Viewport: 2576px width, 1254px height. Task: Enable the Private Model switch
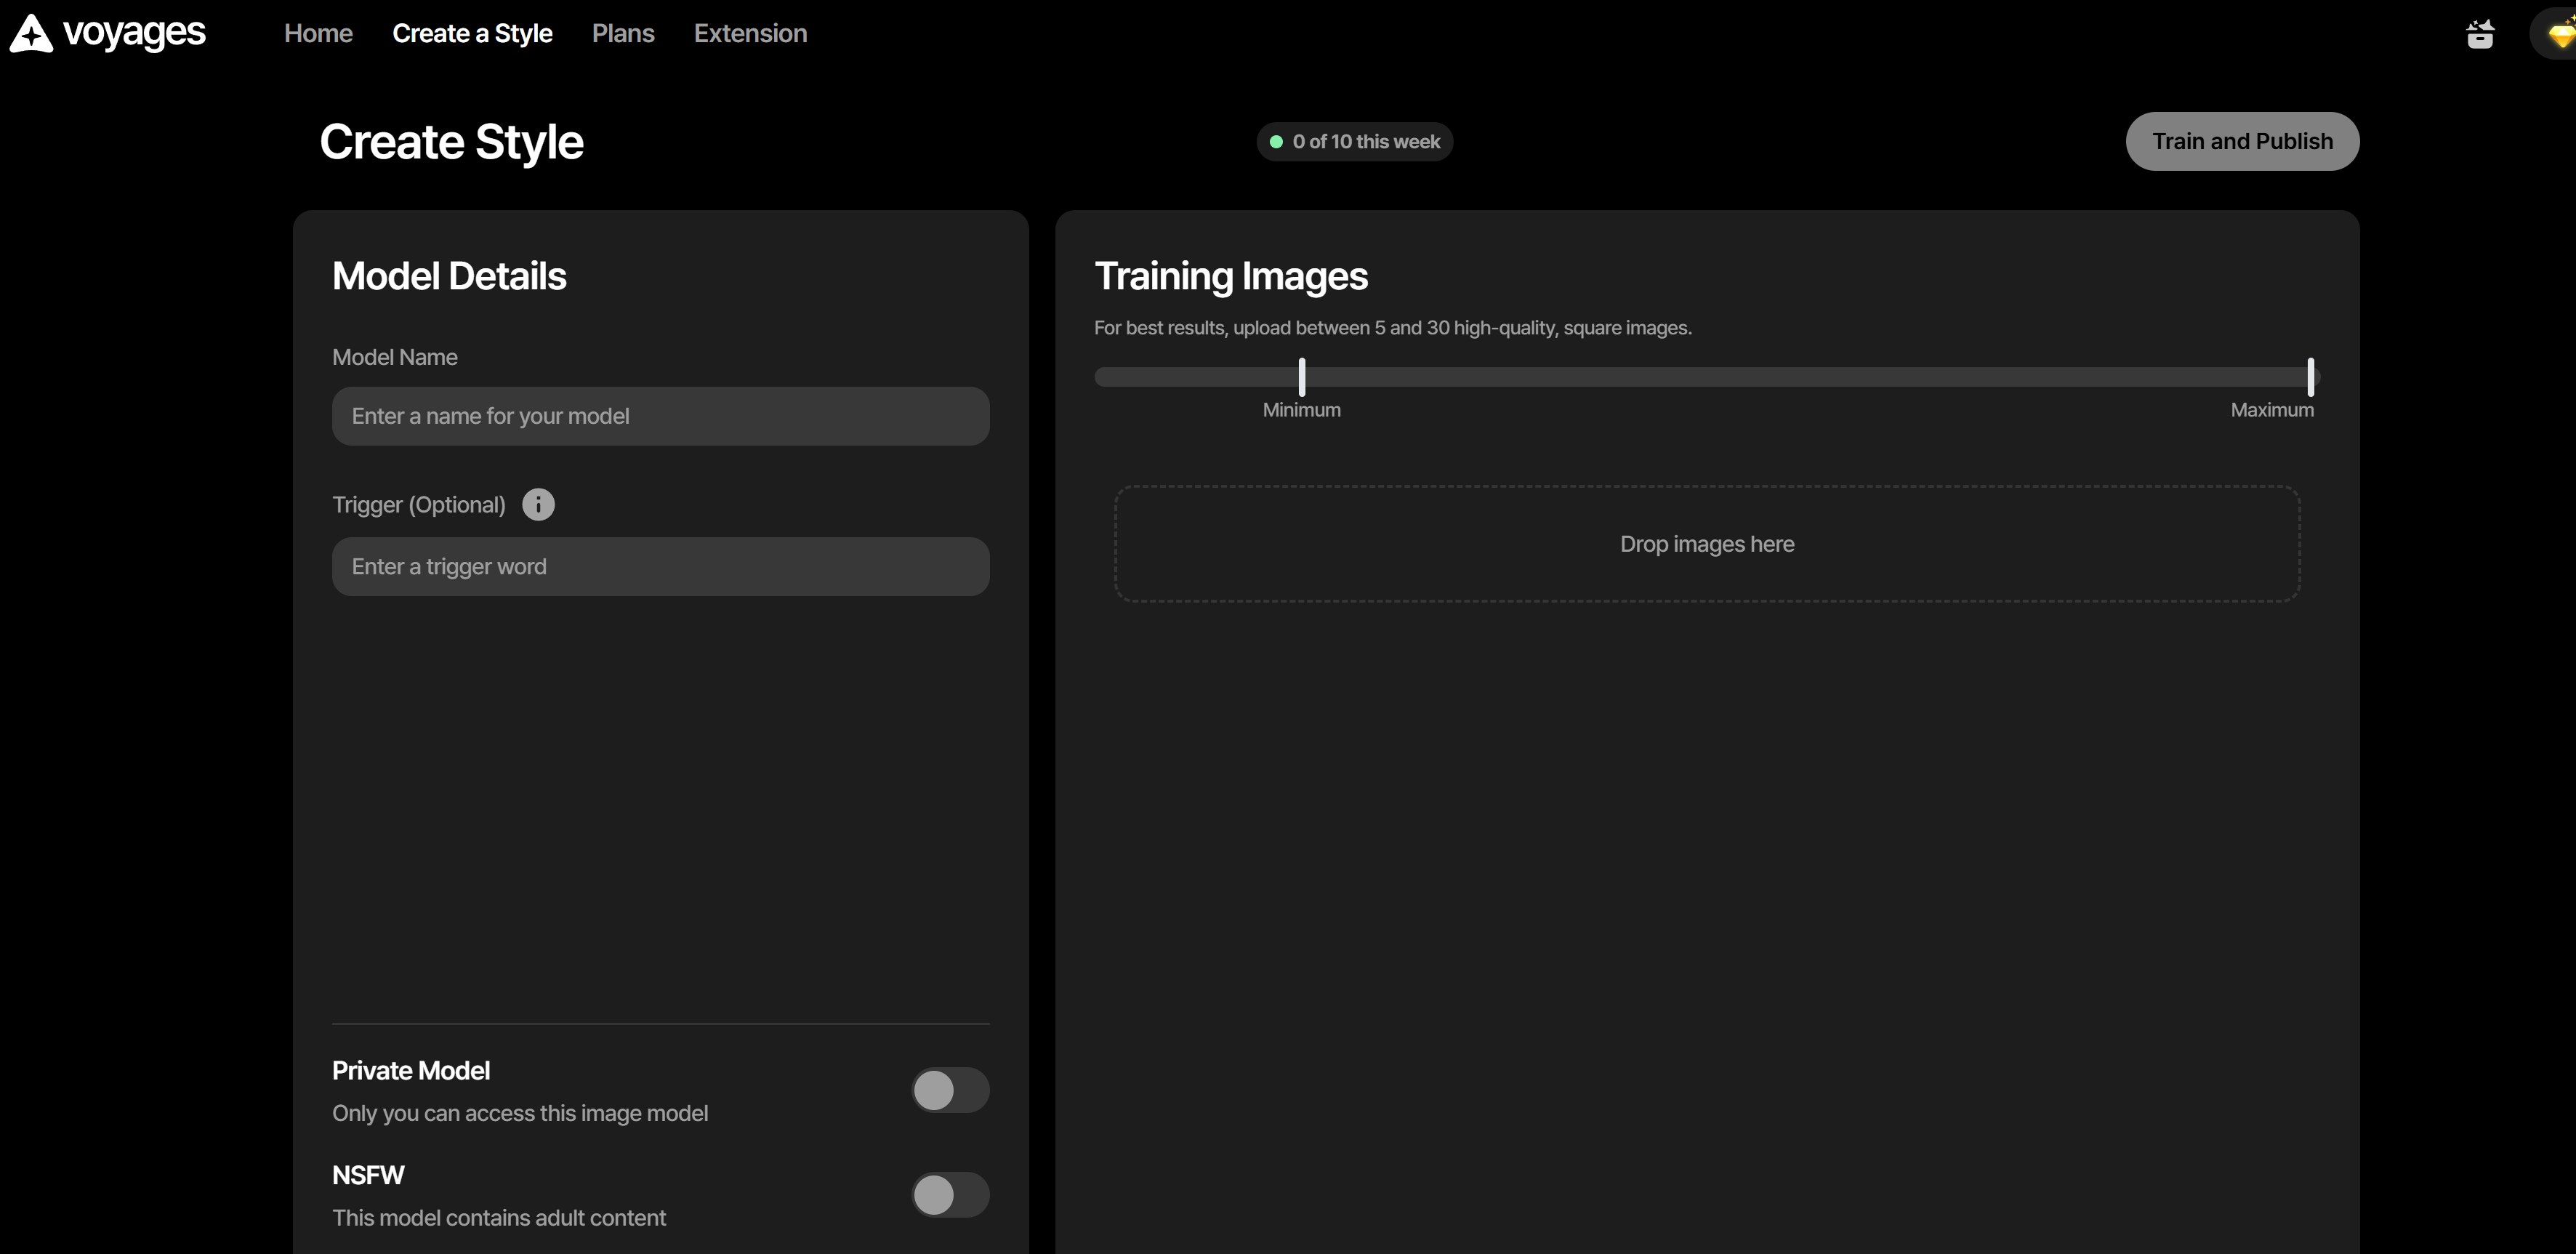click(x=949, y=1090)
